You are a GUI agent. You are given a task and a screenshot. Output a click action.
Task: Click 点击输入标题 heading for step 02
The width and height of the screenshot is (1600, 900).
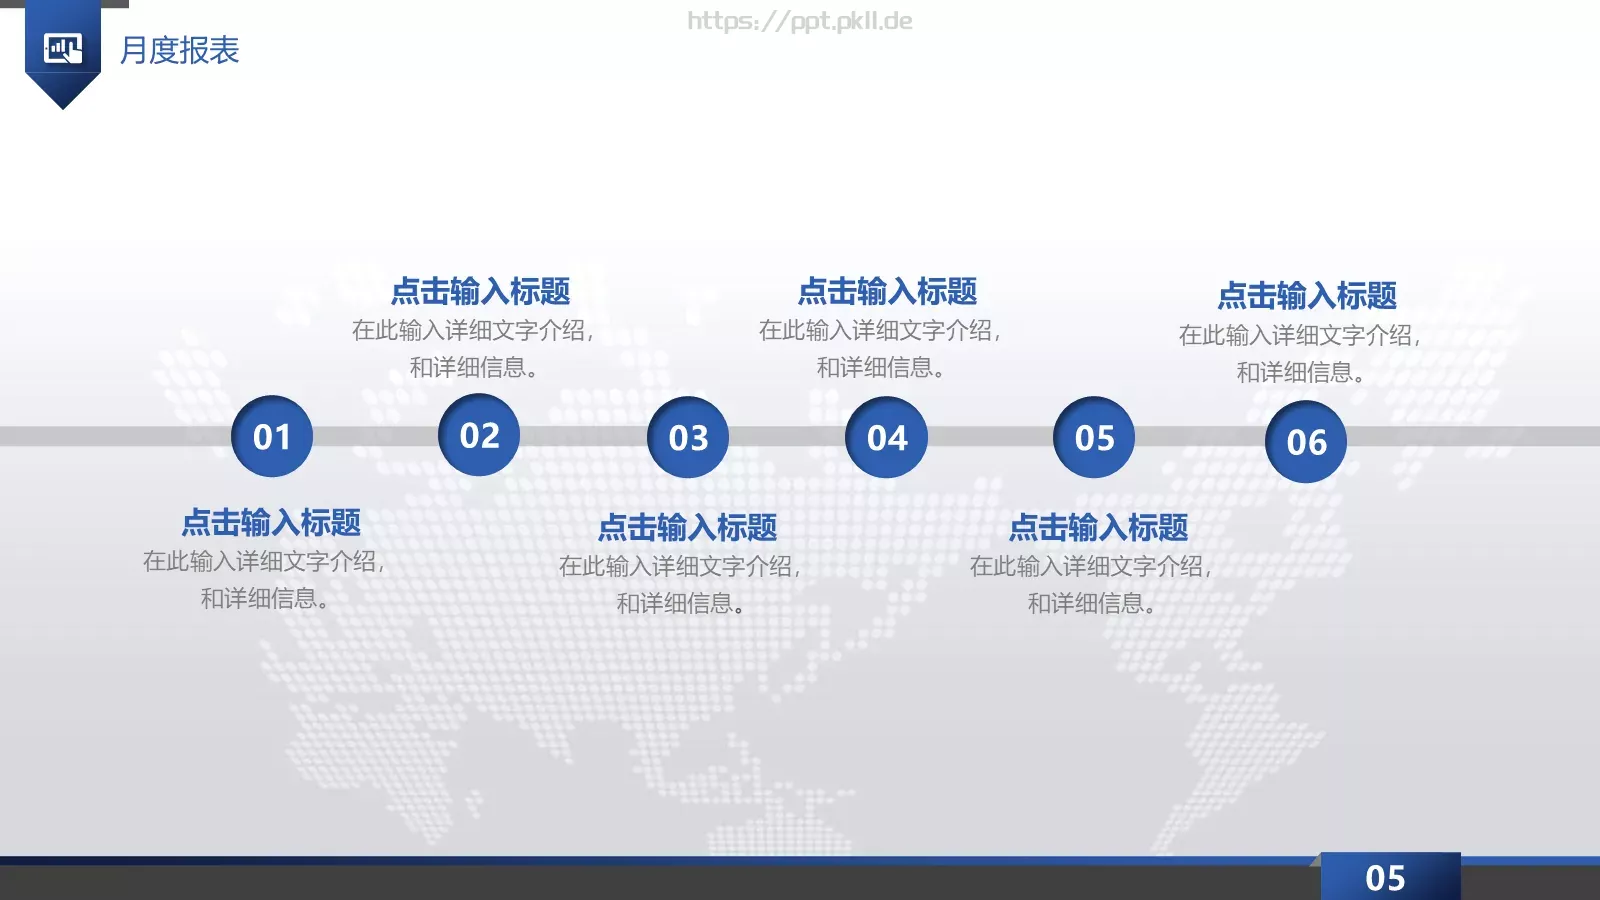[480, 291]
